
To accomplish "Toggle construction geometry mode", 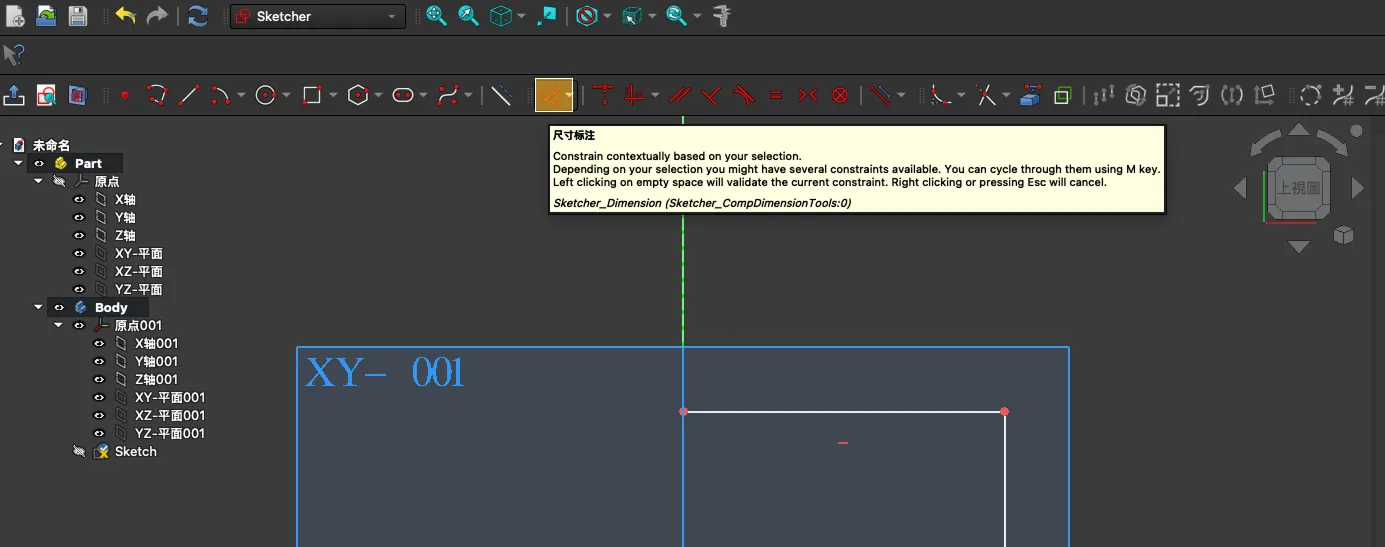I will 501,95.
